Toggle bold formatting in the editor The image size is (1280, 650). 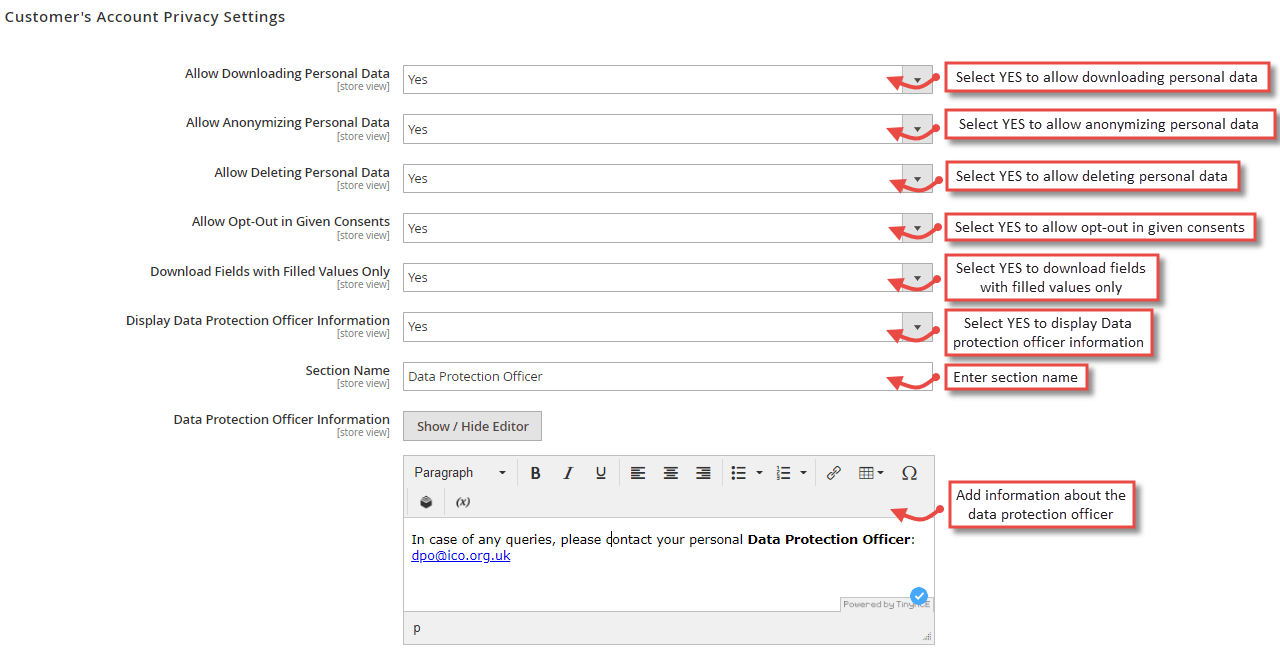[x=536, y=472]
